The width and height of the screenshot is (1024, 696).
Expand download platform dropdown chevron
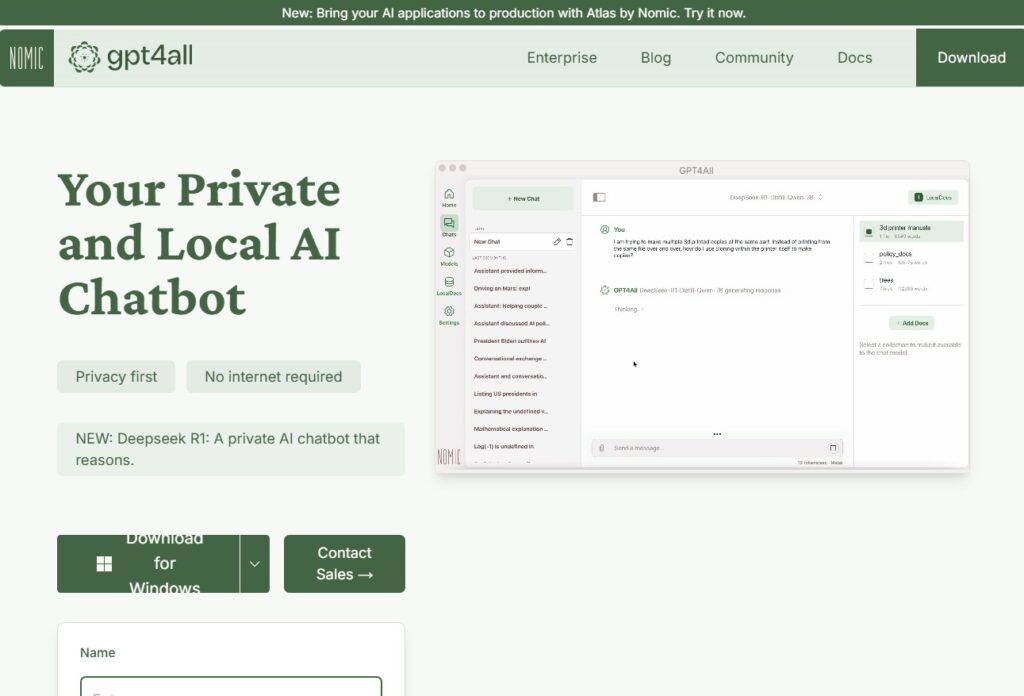click(254, 564)
